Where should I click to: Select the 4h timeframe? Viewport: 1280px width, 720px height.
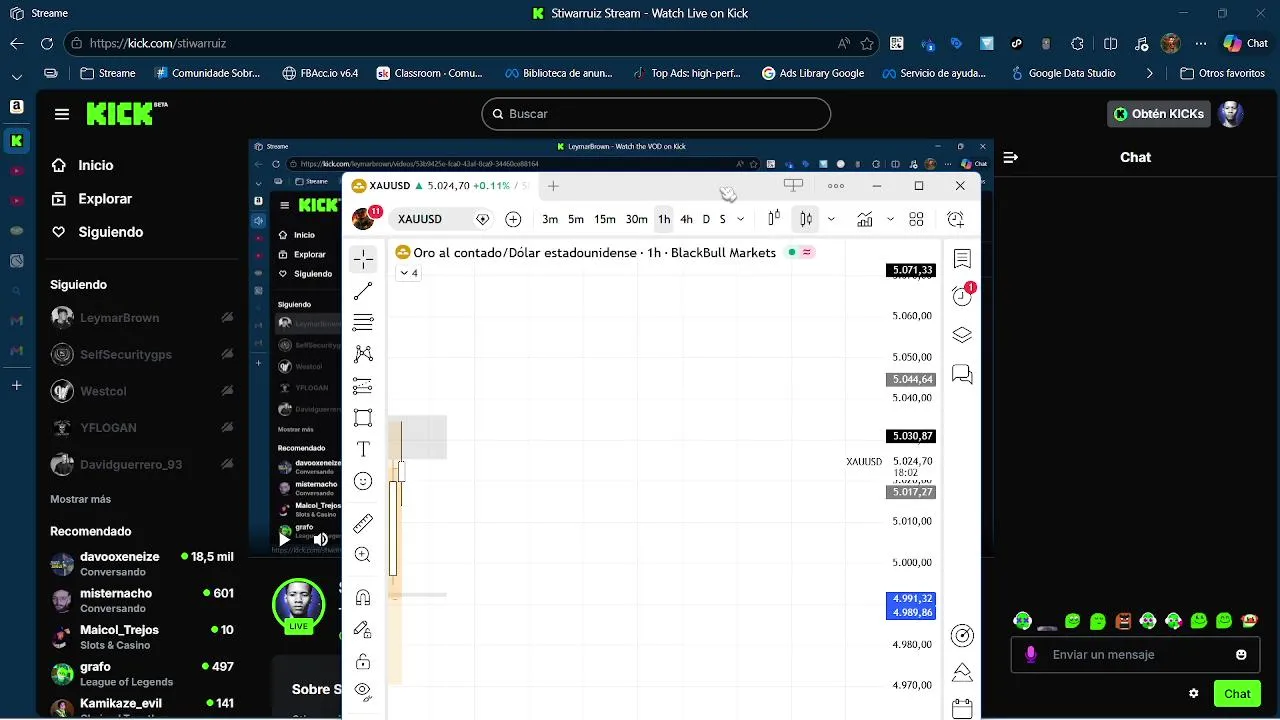click(686, 219)
